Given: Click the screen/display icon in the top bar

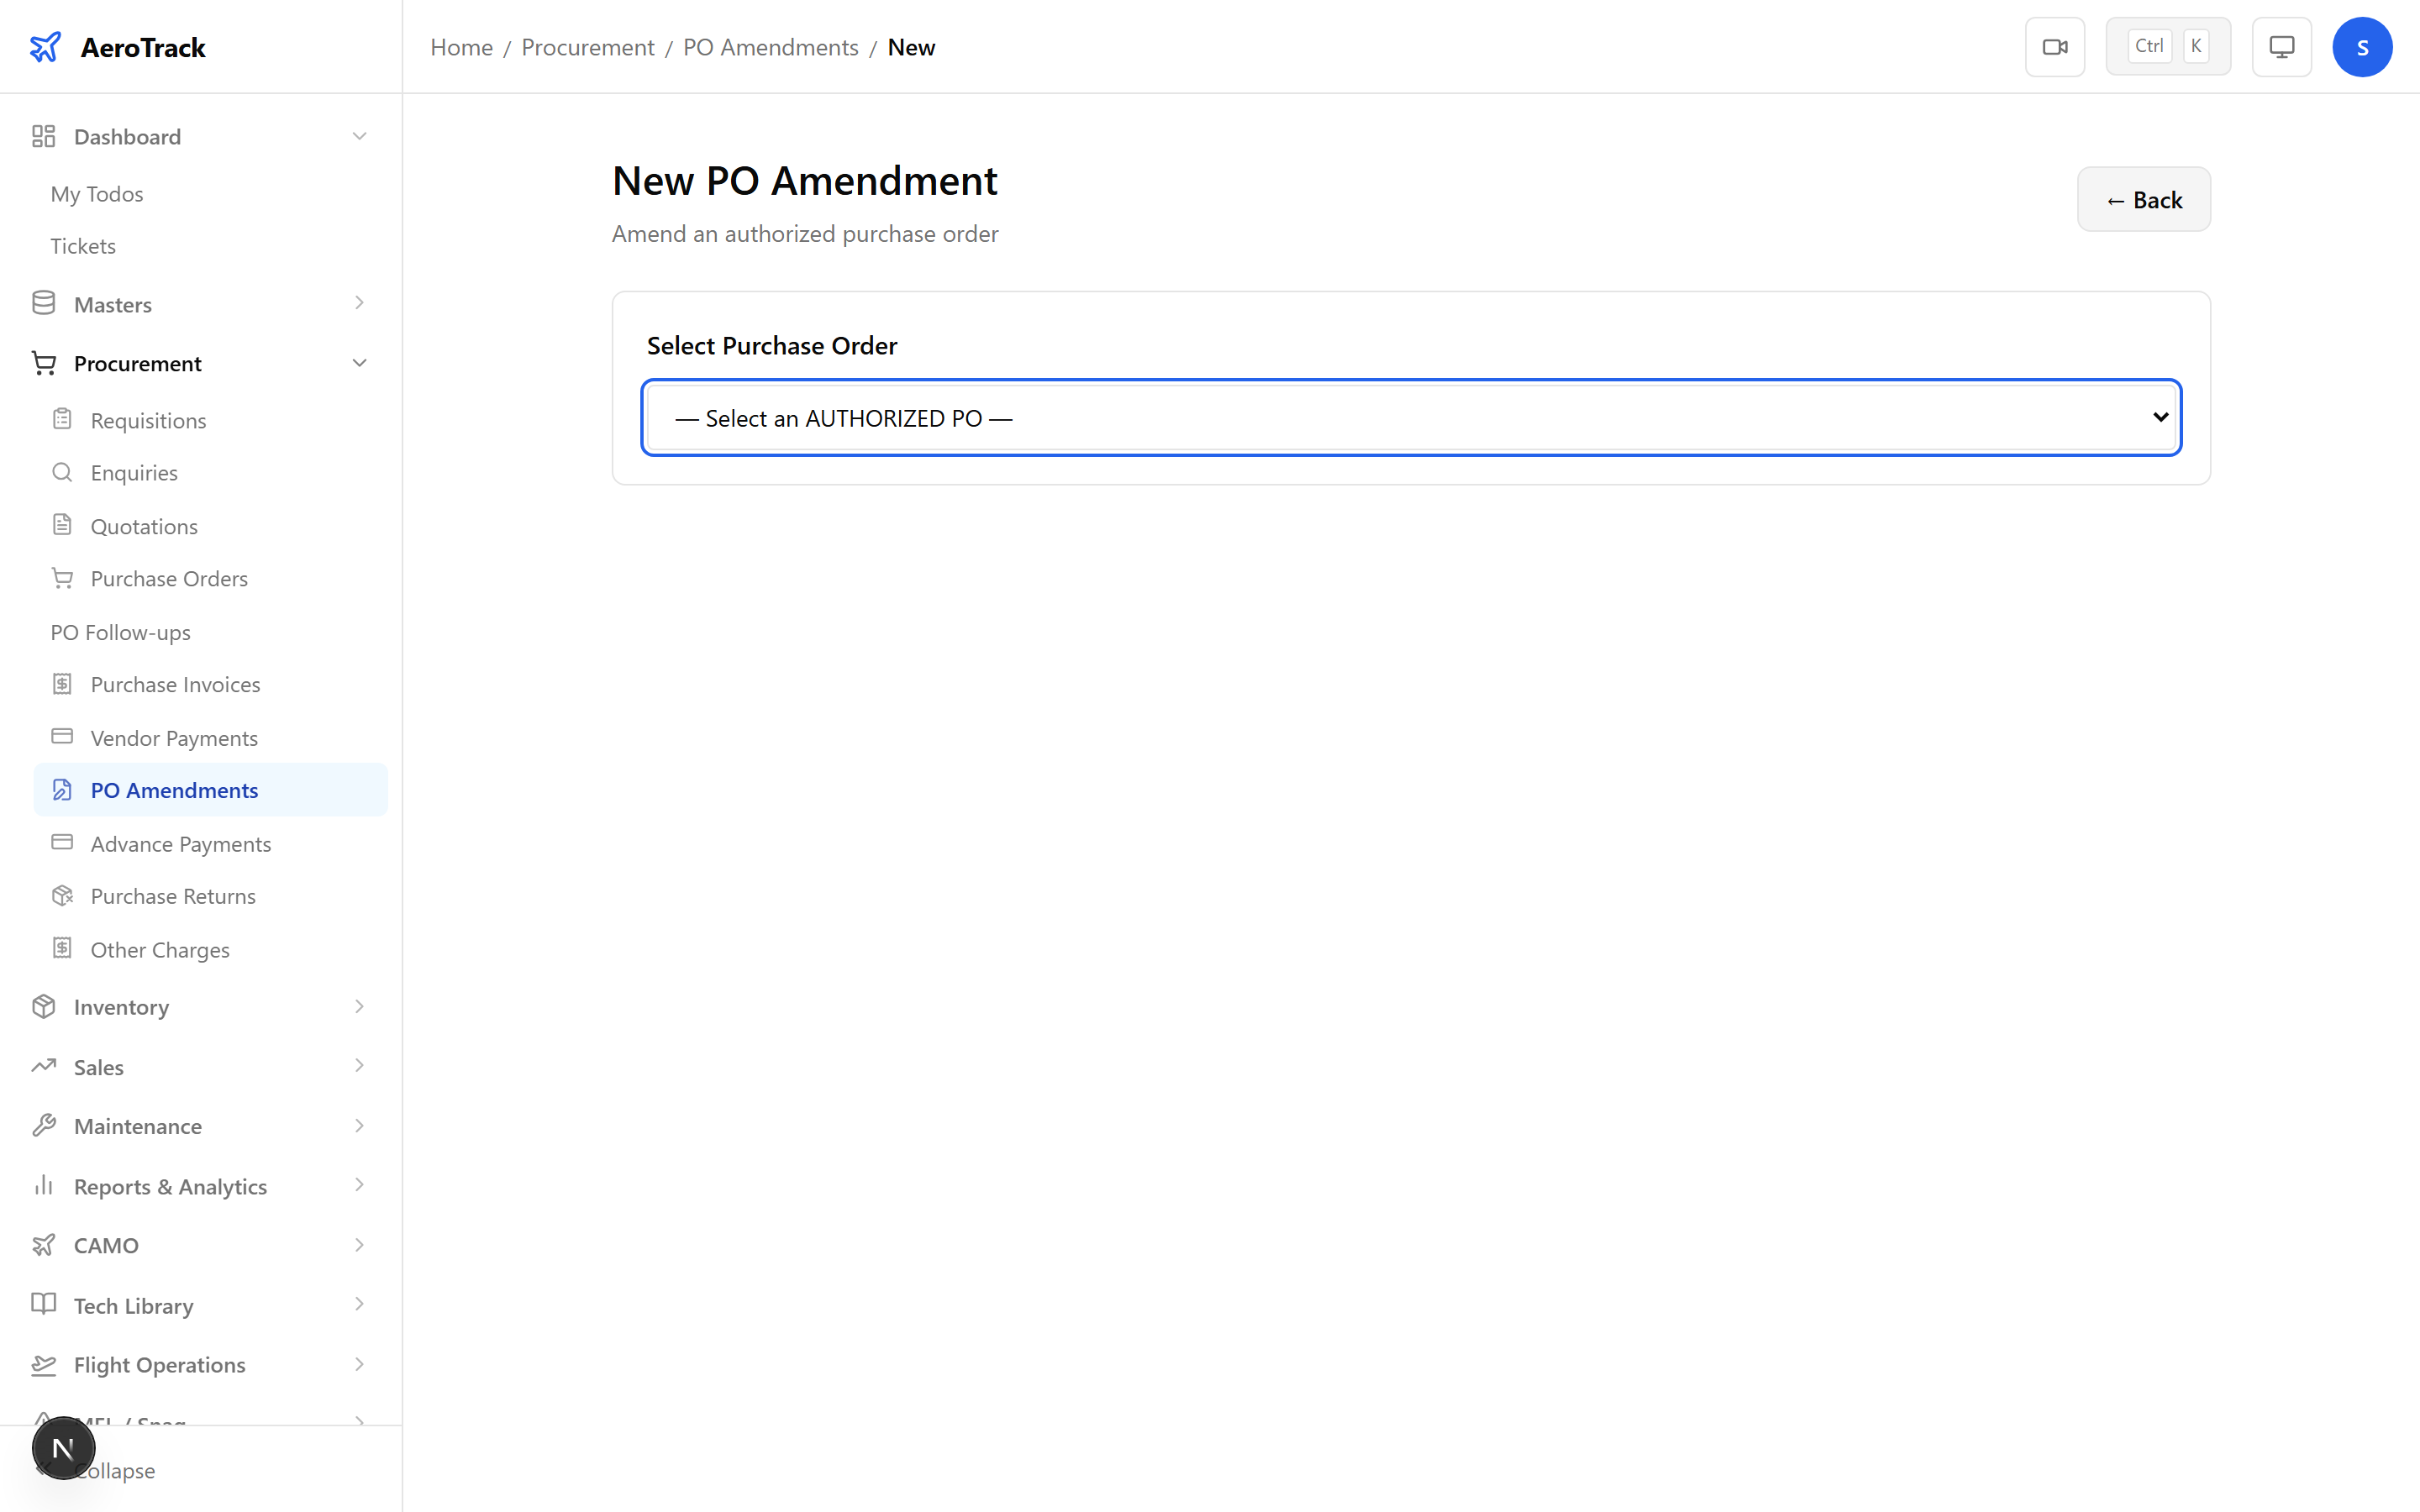Looking at the screenshot, I should (2281, 46).
